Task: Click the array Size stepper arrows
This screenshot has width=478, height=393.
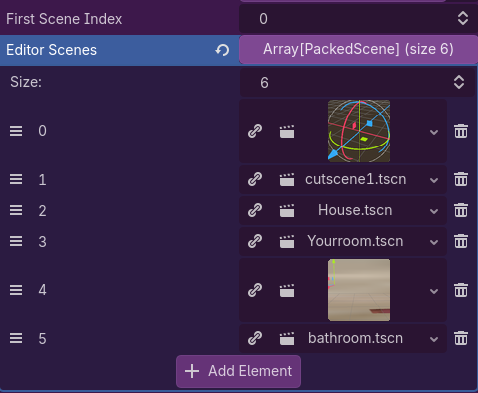Action: click(459, 82)
